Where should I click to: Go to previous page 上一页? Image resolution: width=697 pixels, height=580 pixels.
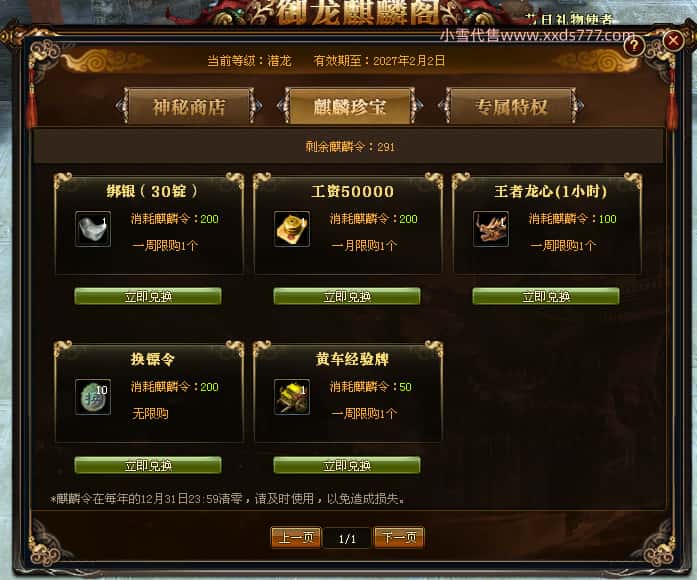point(296,538)
